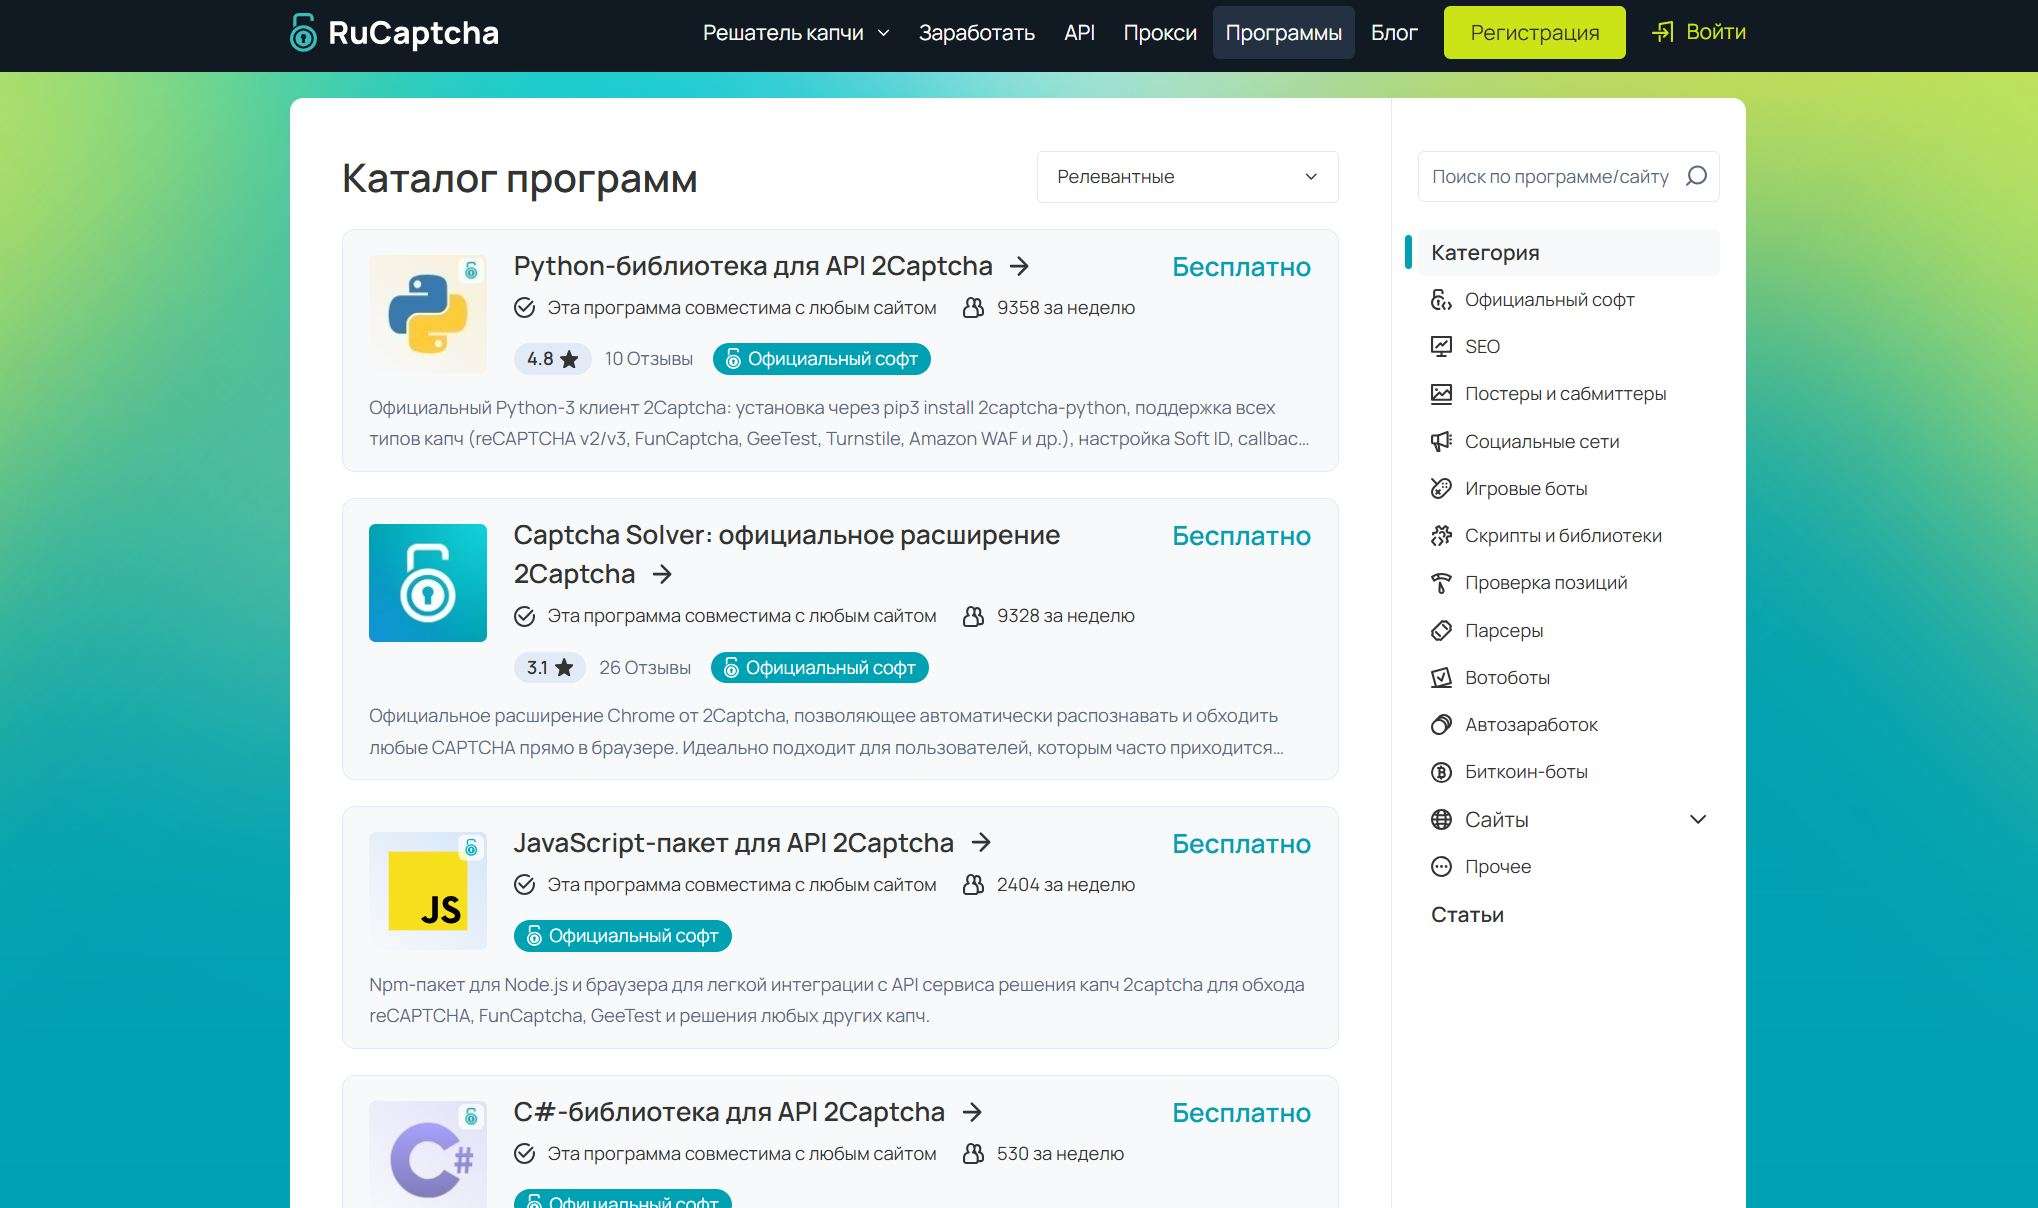The width and height of the screenshot is (2038, 1208).
Task: Click the Игровые боты category icon
Action: [x=1441, y=489]
